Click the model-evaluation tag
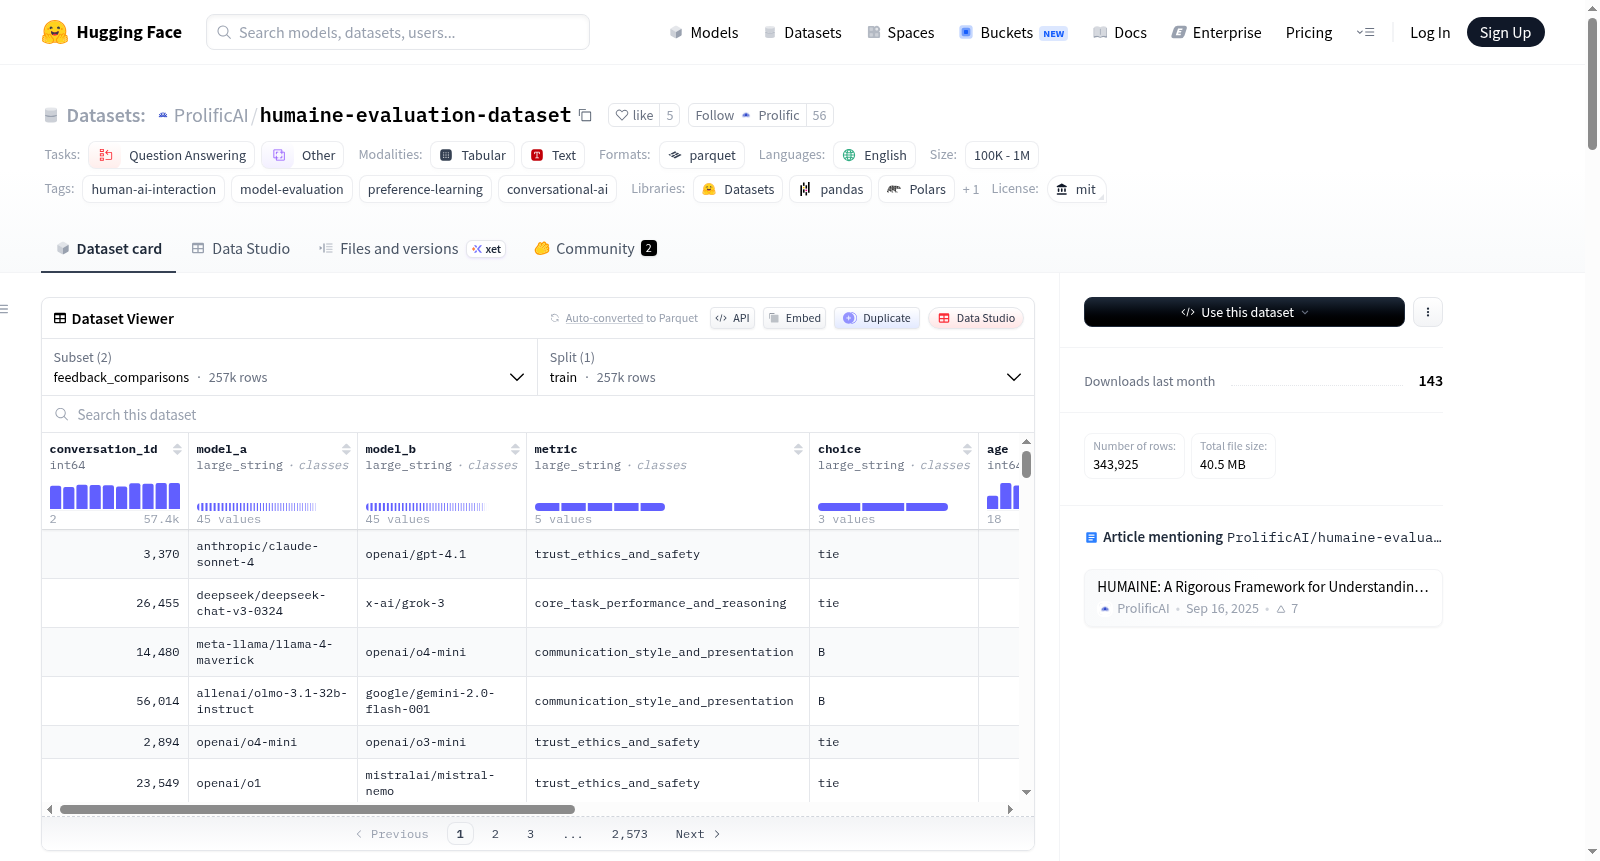The image size is (1600, 861). [x=292, y=189]
